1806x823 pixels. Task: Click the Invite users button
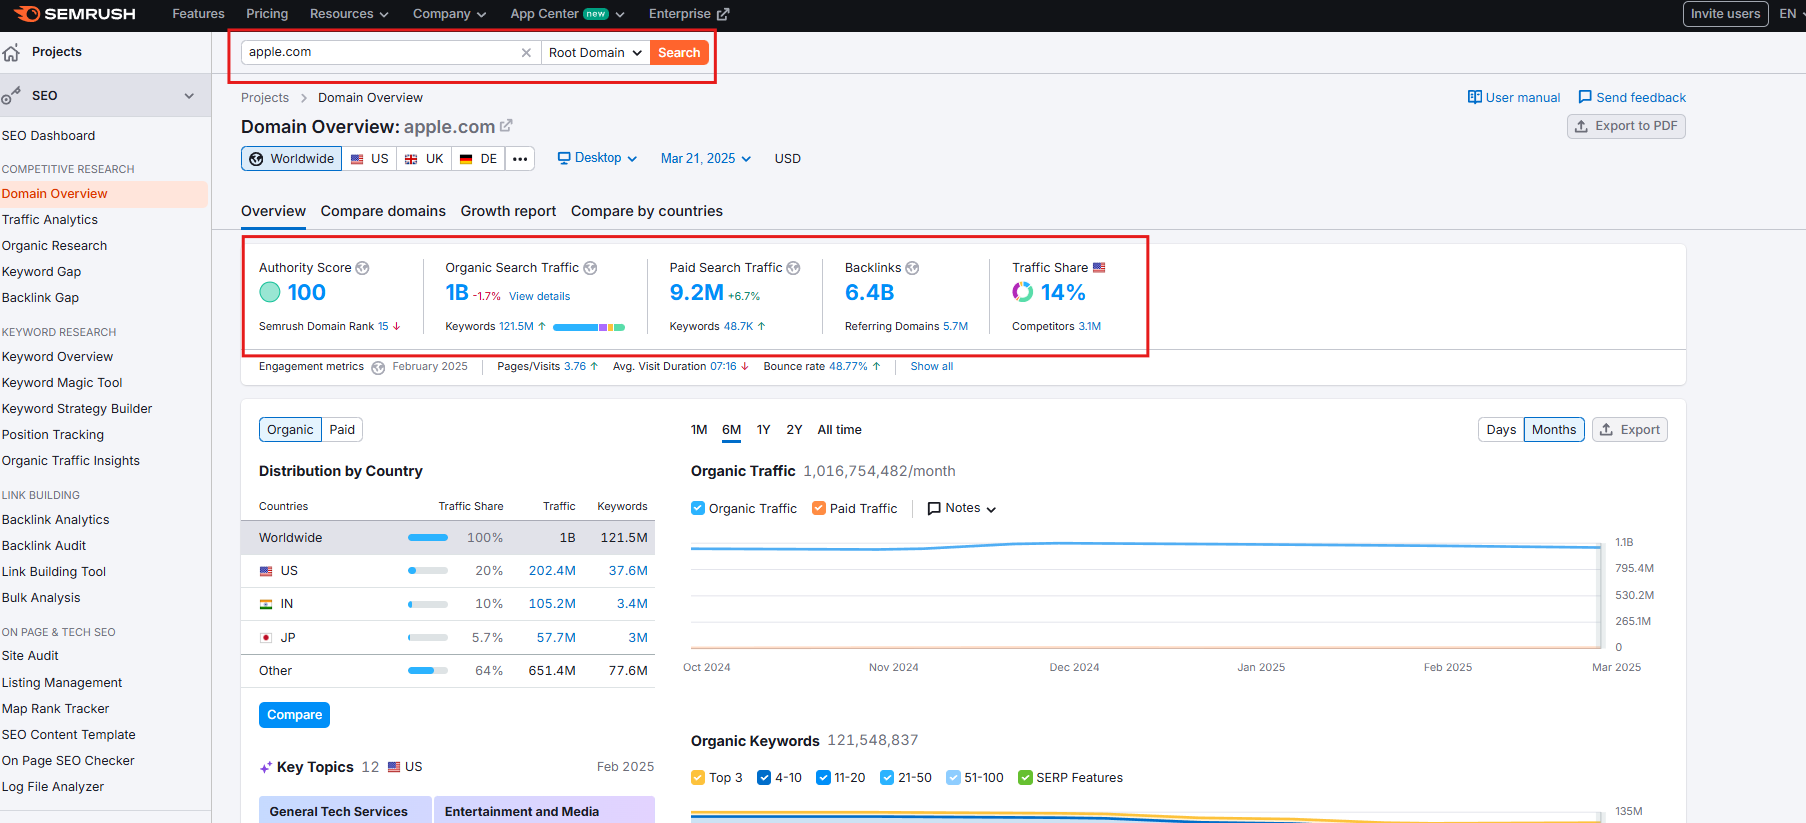(x=1725, y=14)
